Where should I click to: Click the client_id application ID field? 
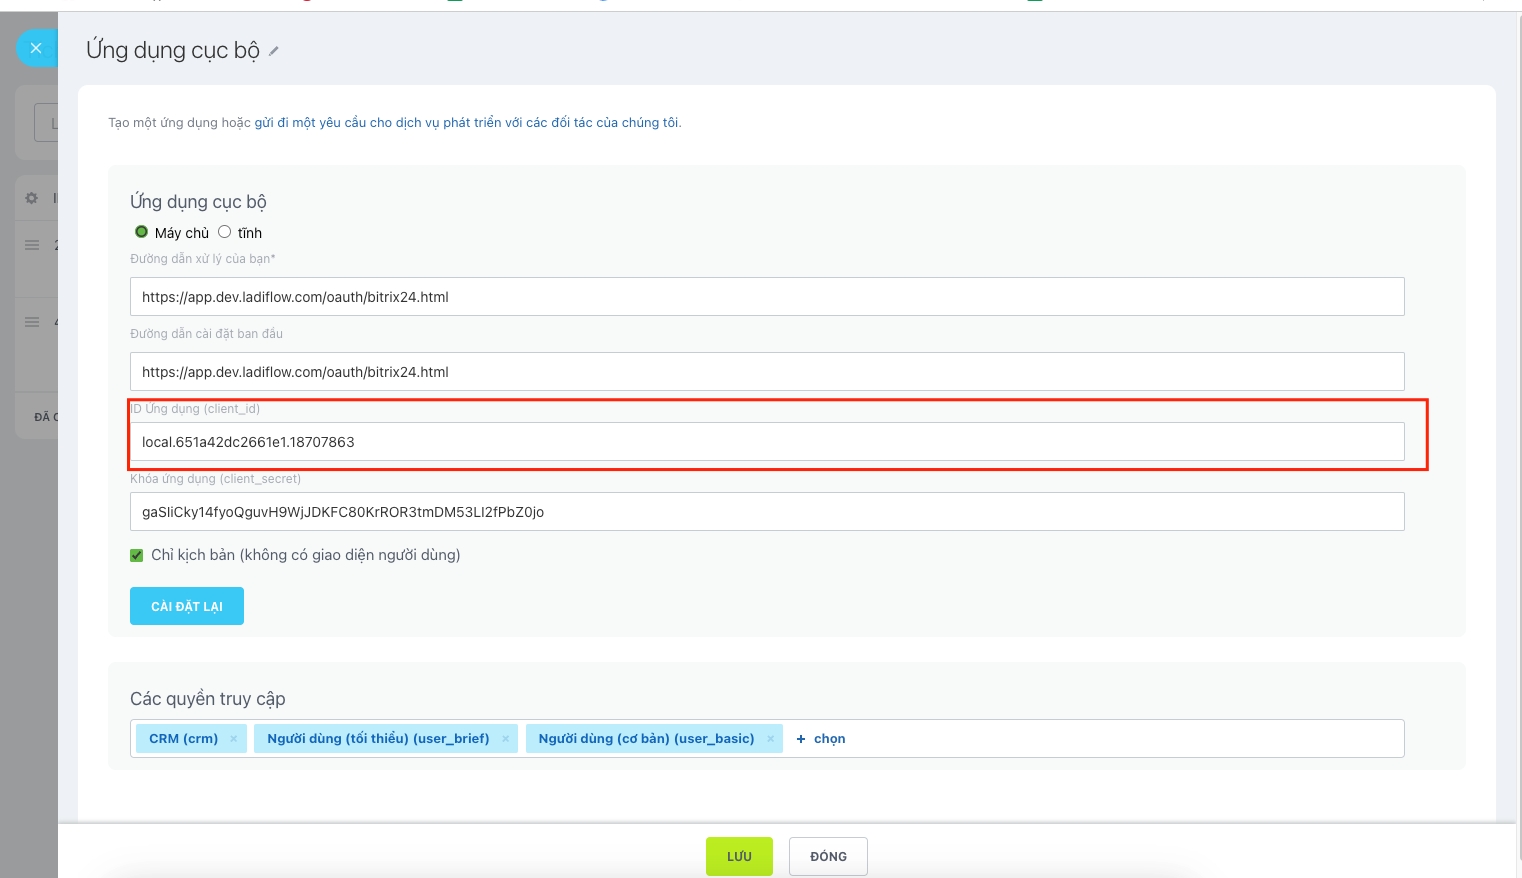(766, 442)
